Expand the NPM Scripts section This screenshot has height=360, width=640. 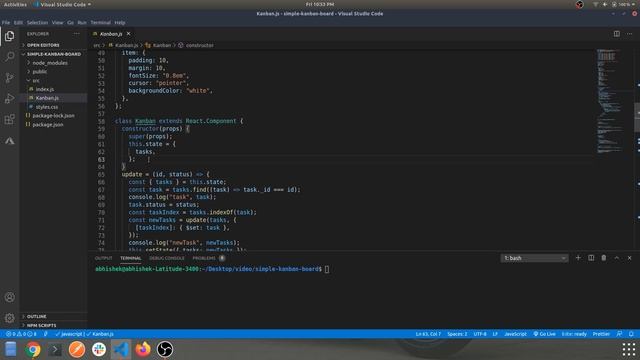click(x=53, y=325)
